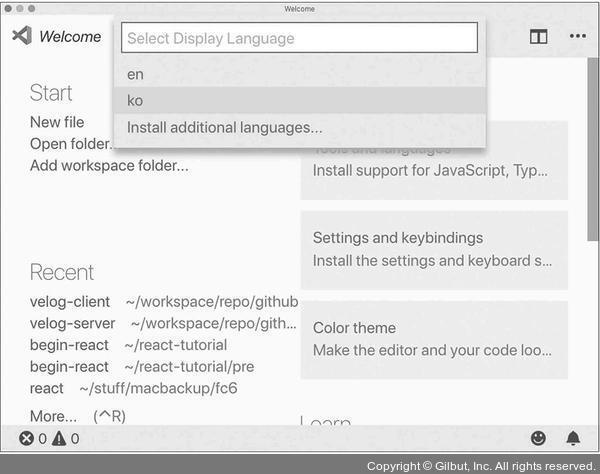Open the more actions ellipsis menu
This screenshot has height=474, width=600.
click(577, 36)
